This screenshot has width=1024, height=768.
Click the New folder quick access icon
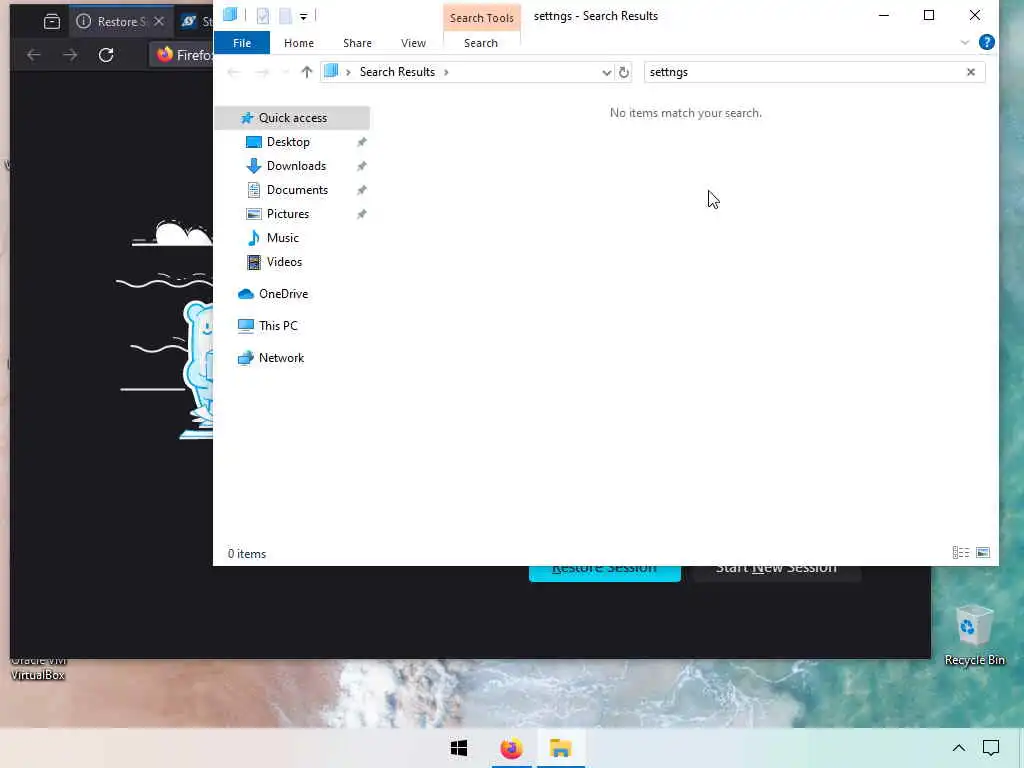tap(285, 16)
